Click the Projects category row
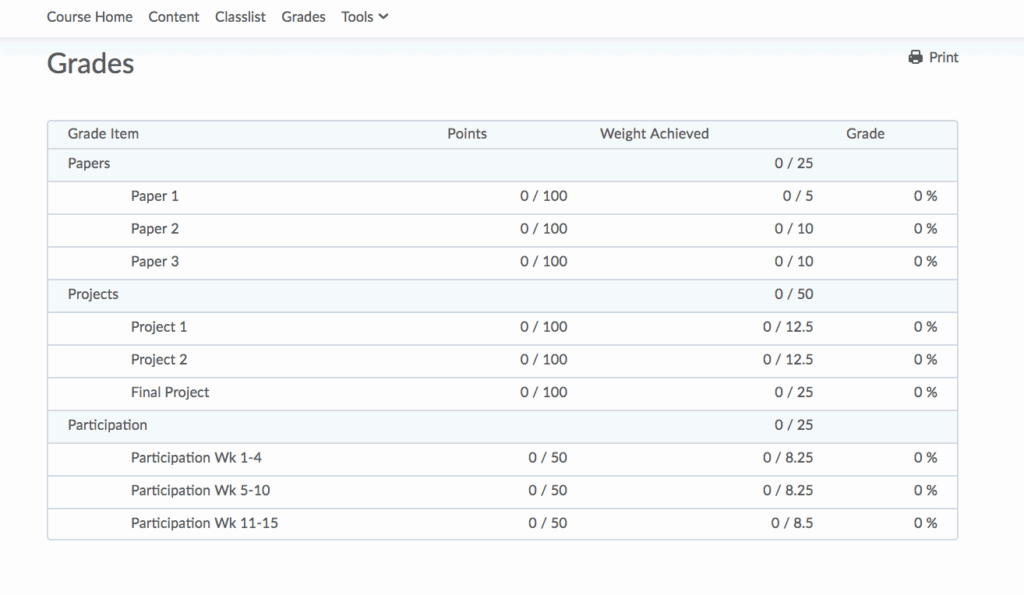This screenshot has width=1024, height=595. click(x=93, y=294)
